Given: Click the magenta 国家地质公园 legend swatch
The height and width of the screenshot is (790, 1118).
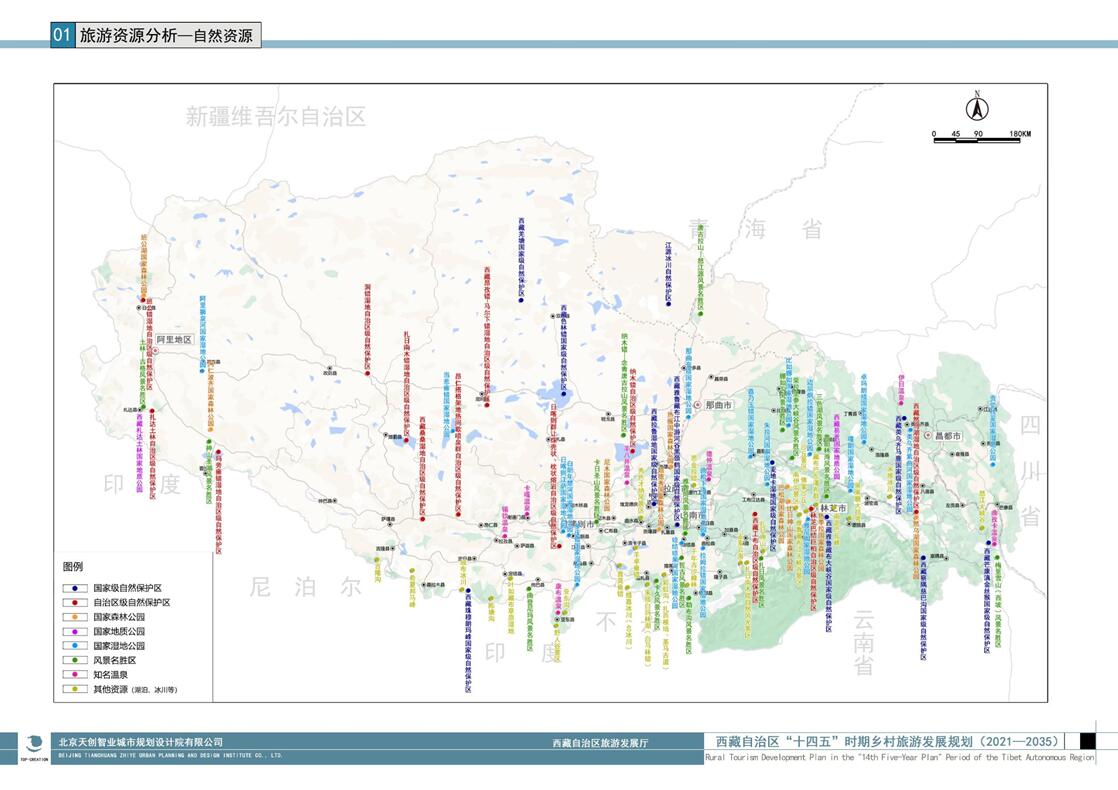Looking at the screenshot, I should pyautogui.click(x=73, y=632).
